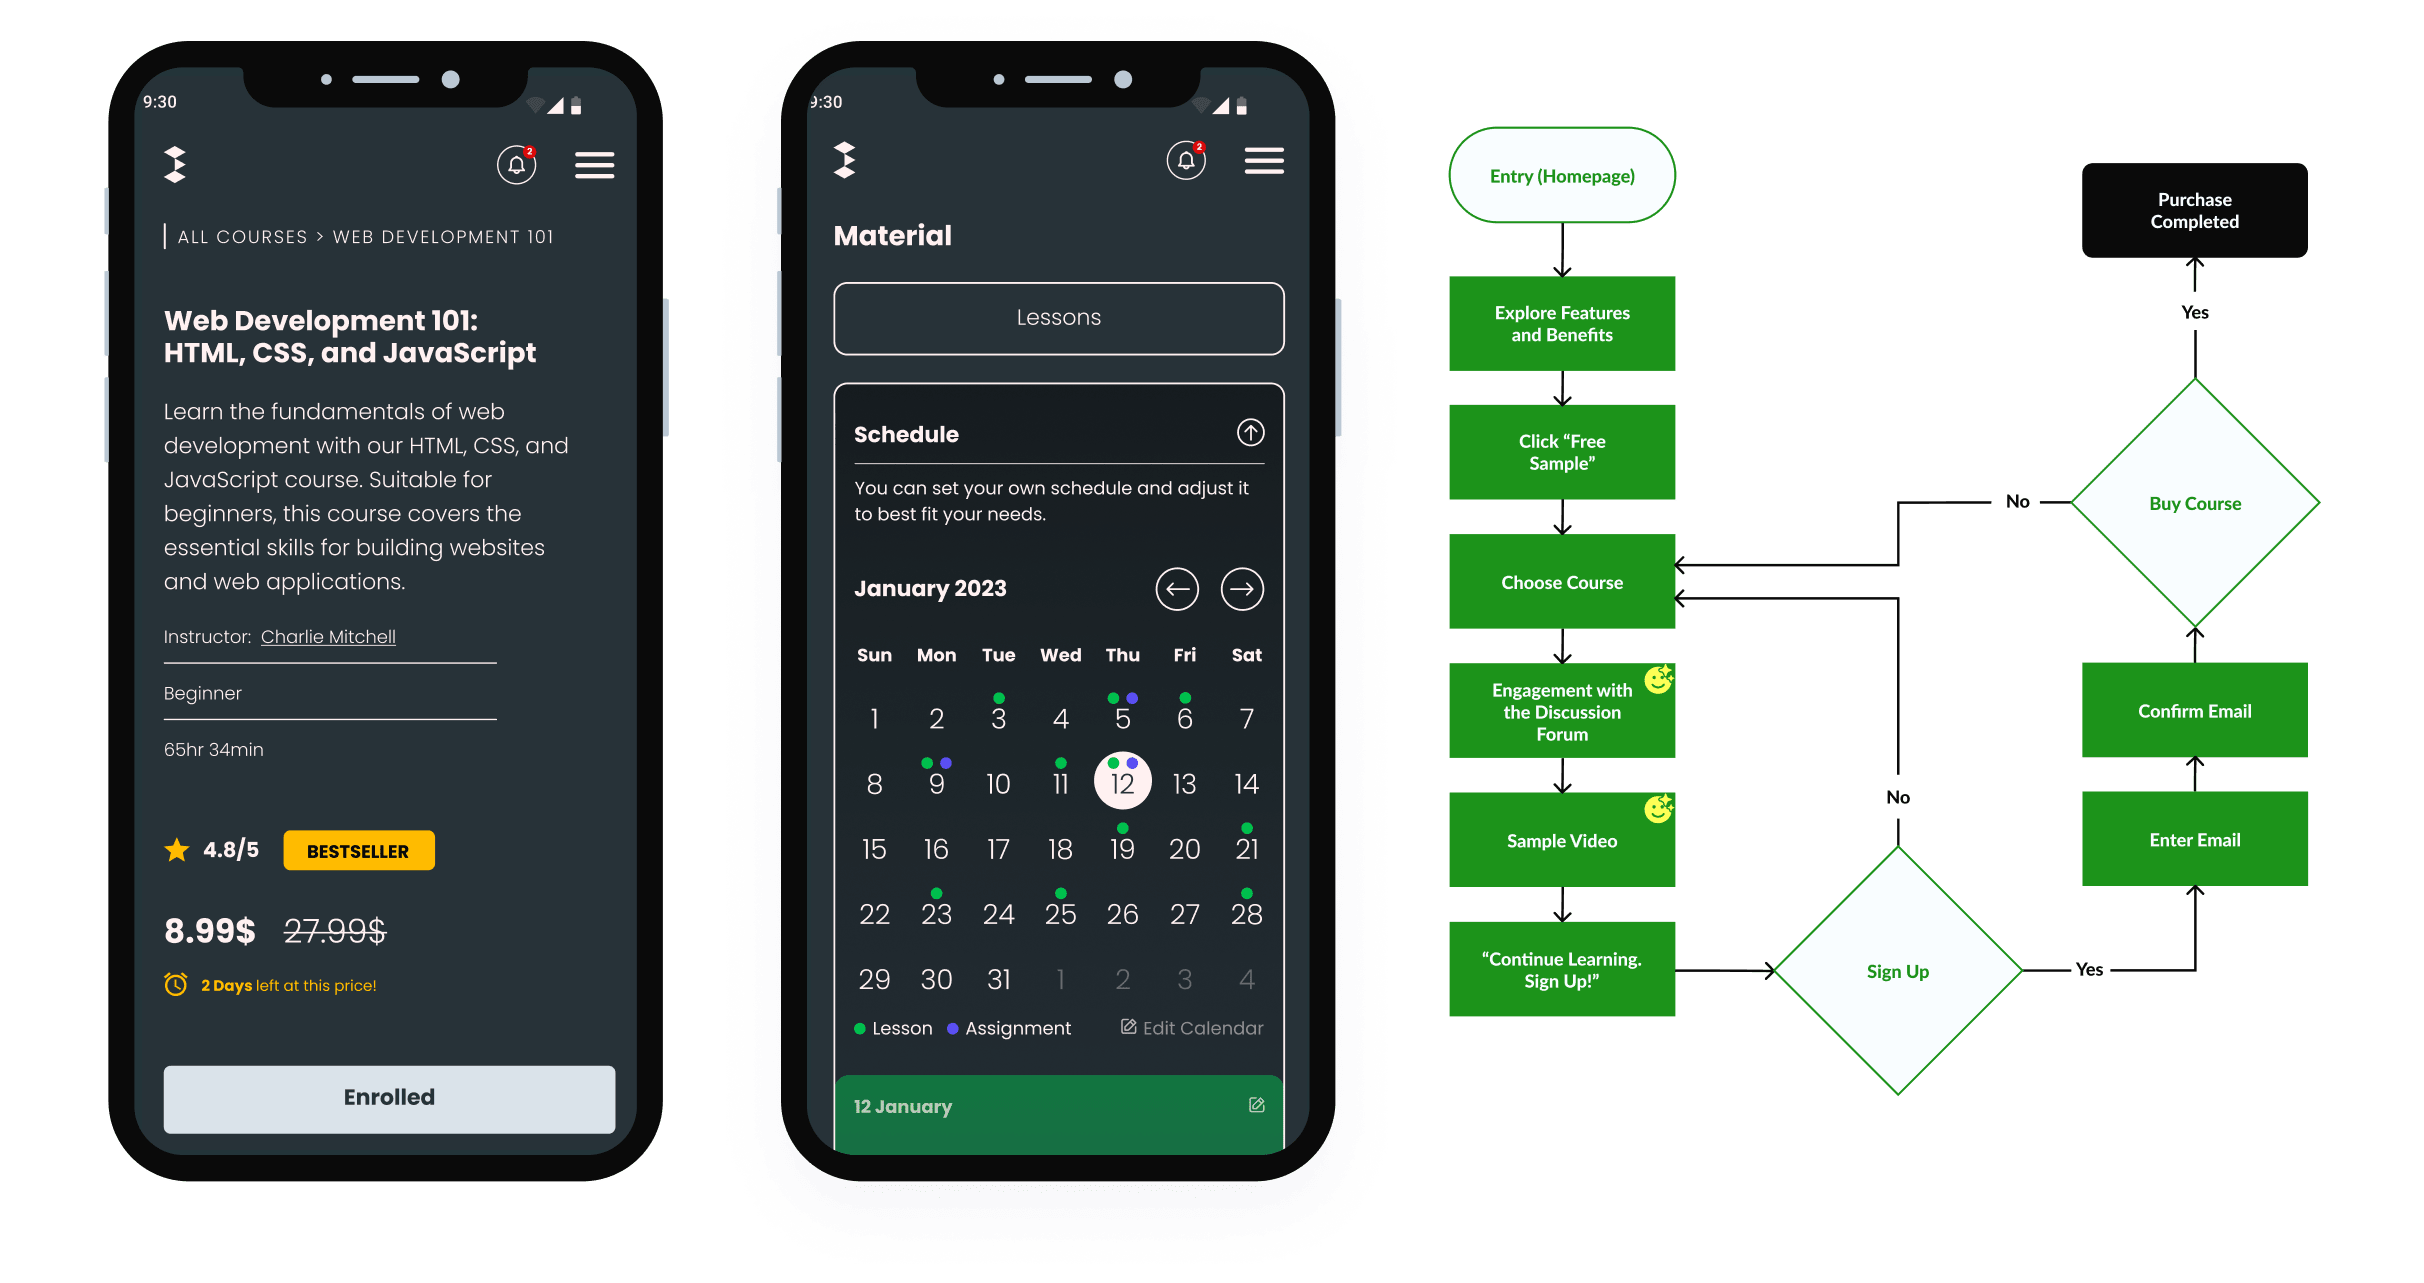Click the Lesson green dot legend indicator

tap(861, 1028)
